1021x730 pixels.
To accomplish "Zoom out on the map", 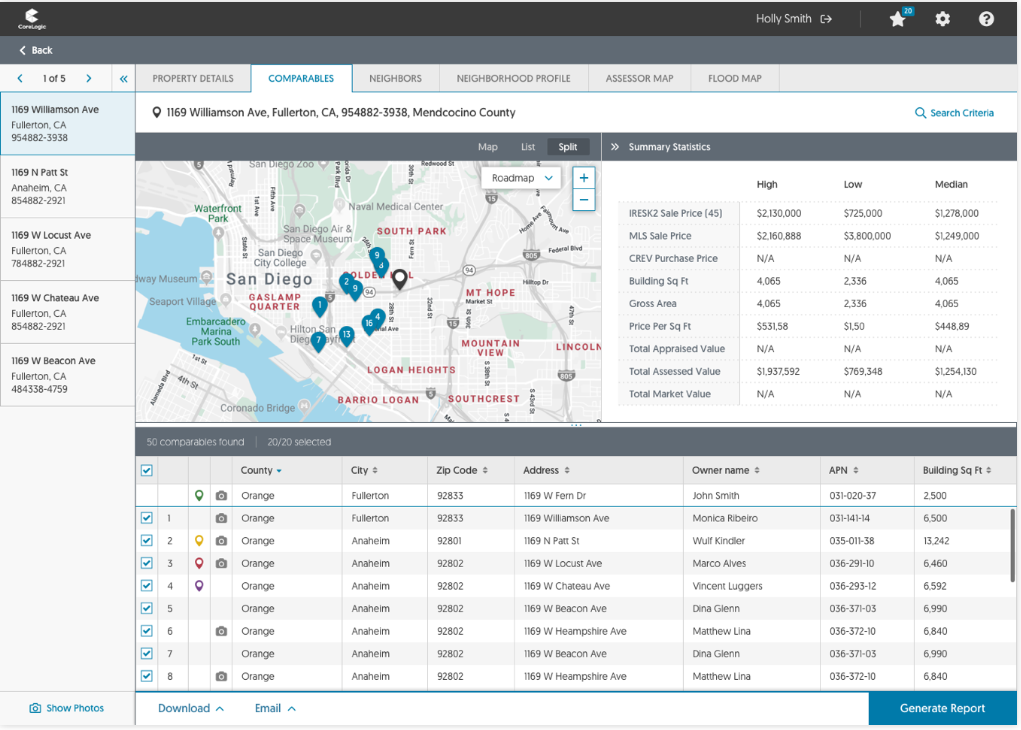I will [x=584, y=200].
